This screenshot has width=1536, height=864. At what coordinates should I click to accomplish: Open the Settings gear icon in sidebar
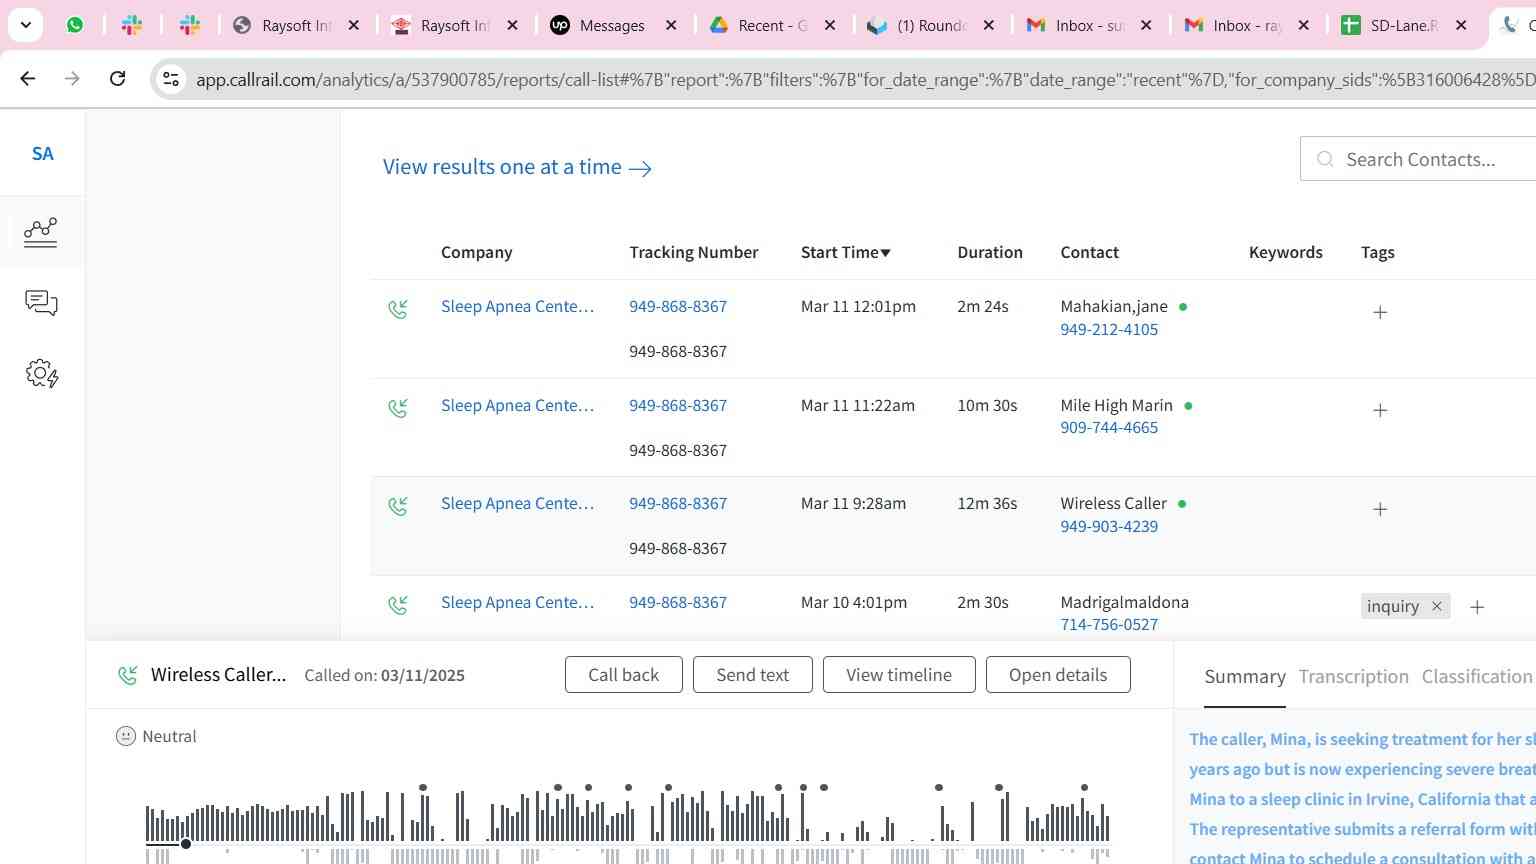click(42, 374)
